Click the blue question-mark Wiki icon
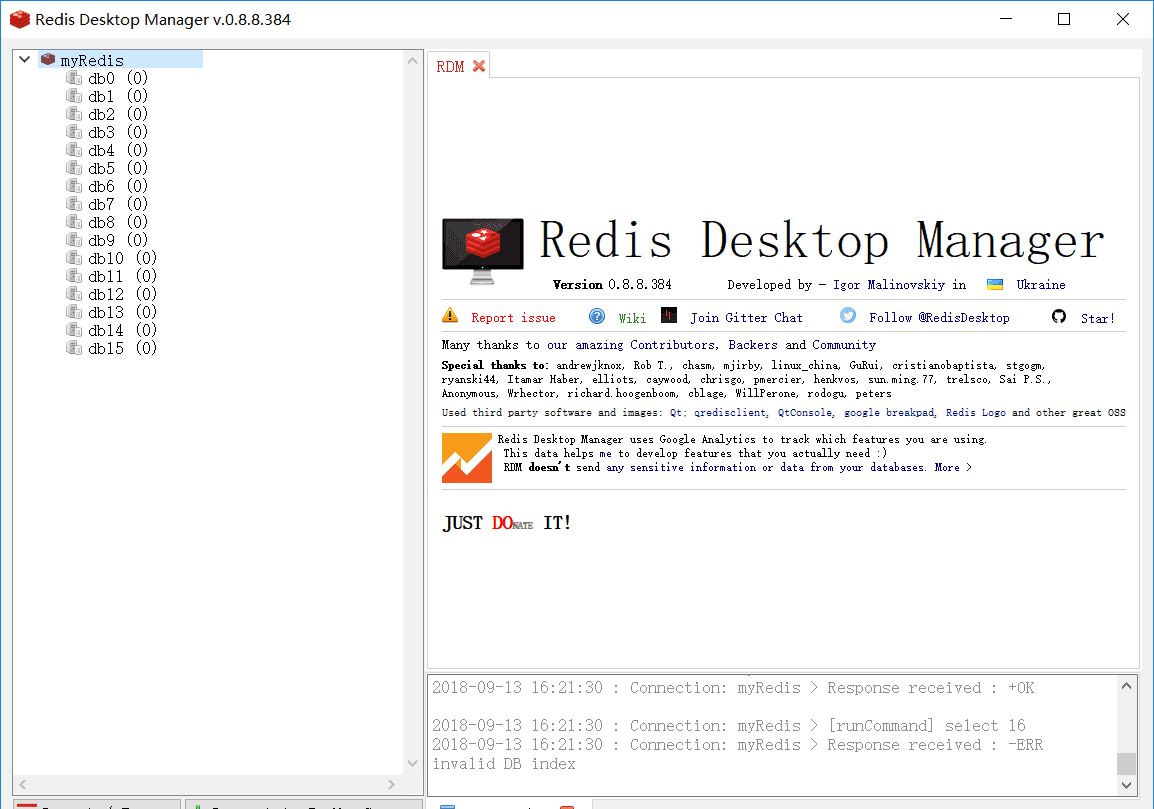 point(596,316)
